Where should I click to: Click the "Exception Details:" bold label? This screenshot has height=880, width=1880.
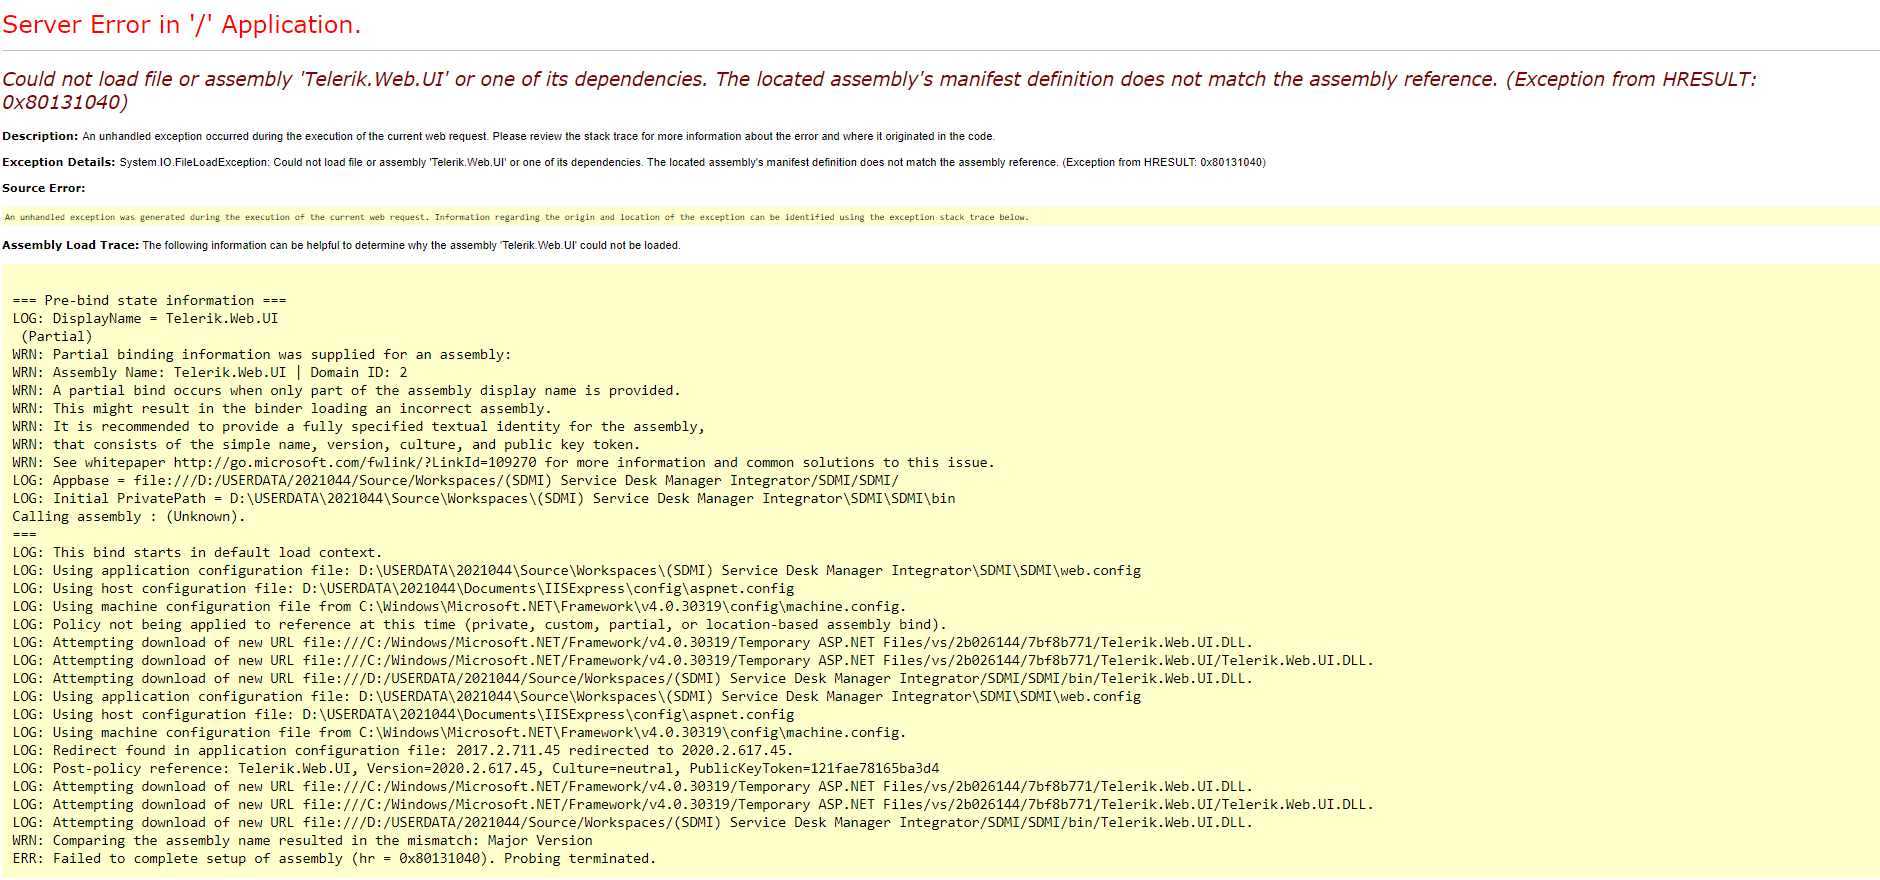pyautogui.click(x=59, y=162)
